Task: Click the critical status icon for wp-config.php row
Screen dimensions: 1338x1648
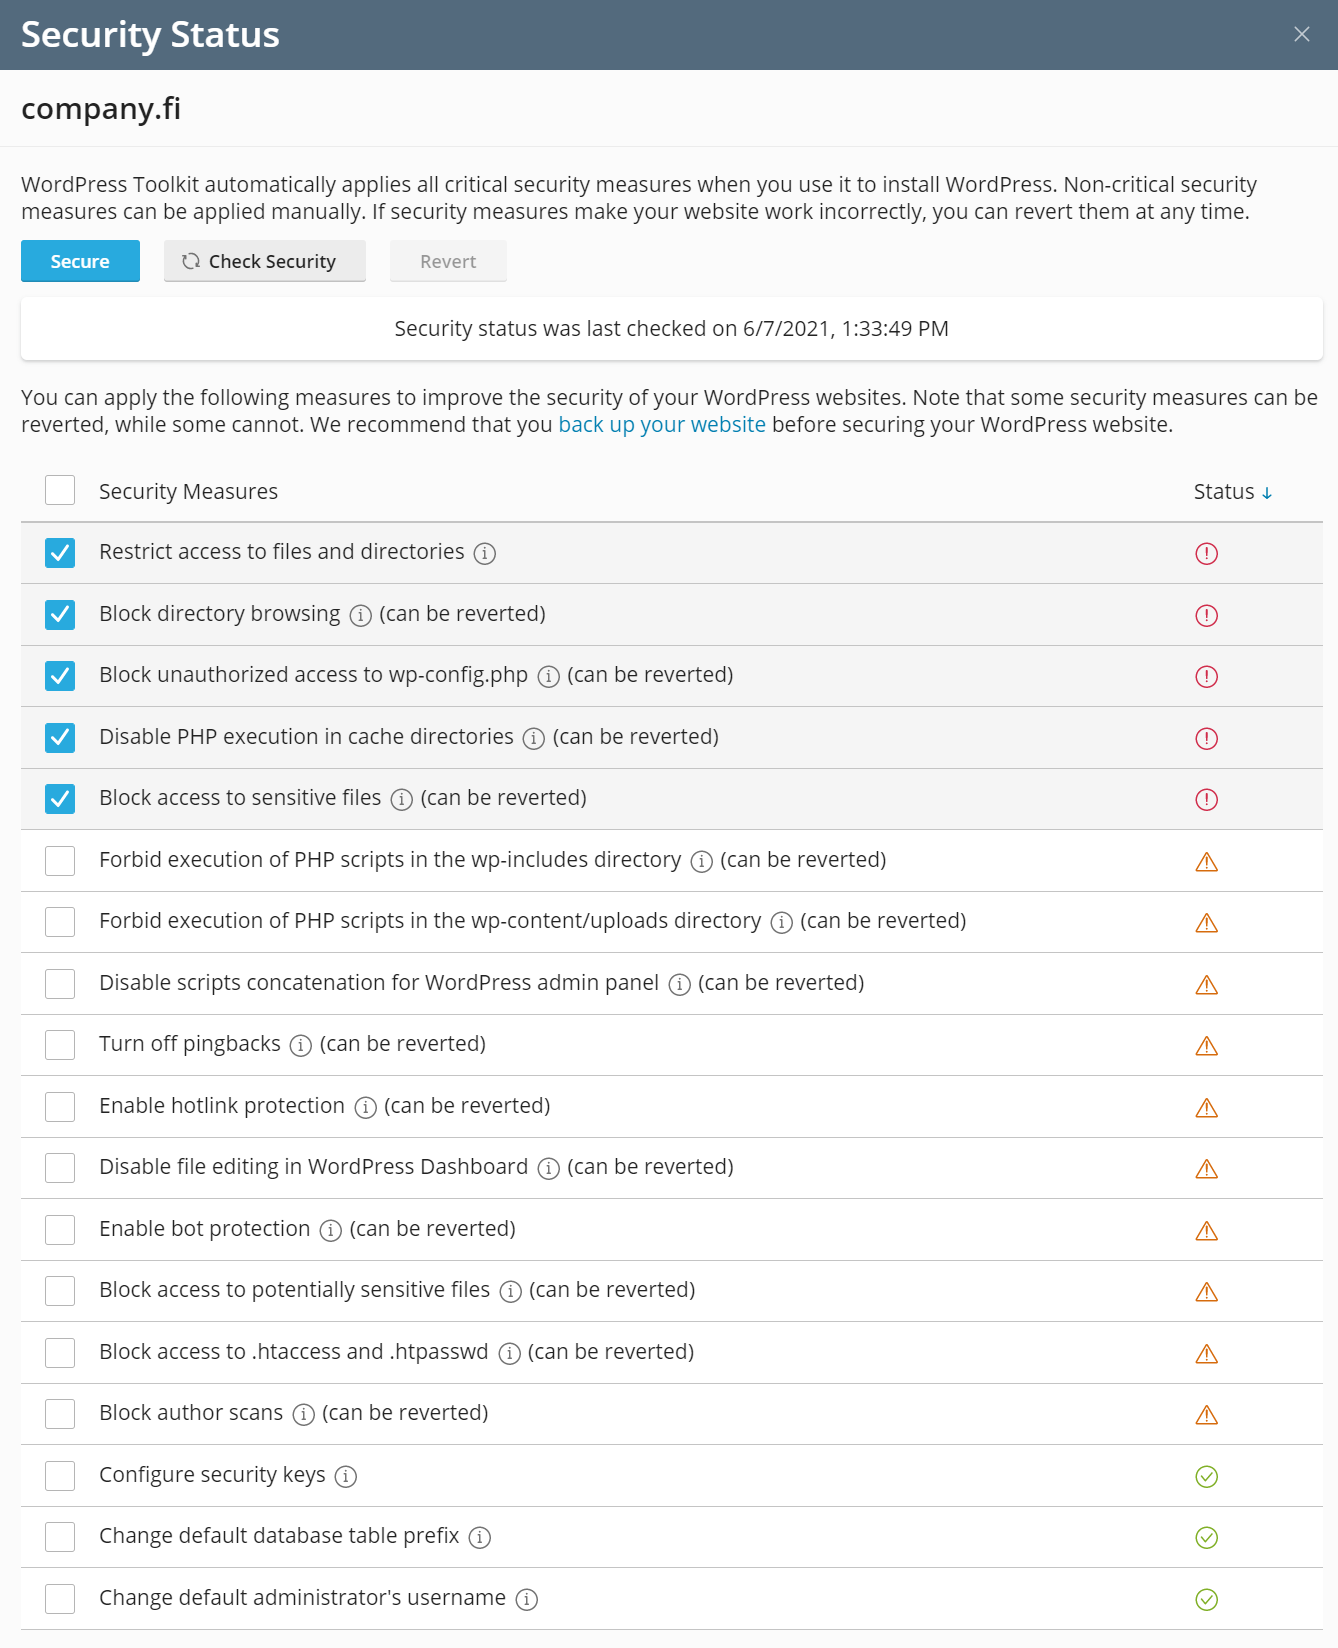Action: (1207, 677)
